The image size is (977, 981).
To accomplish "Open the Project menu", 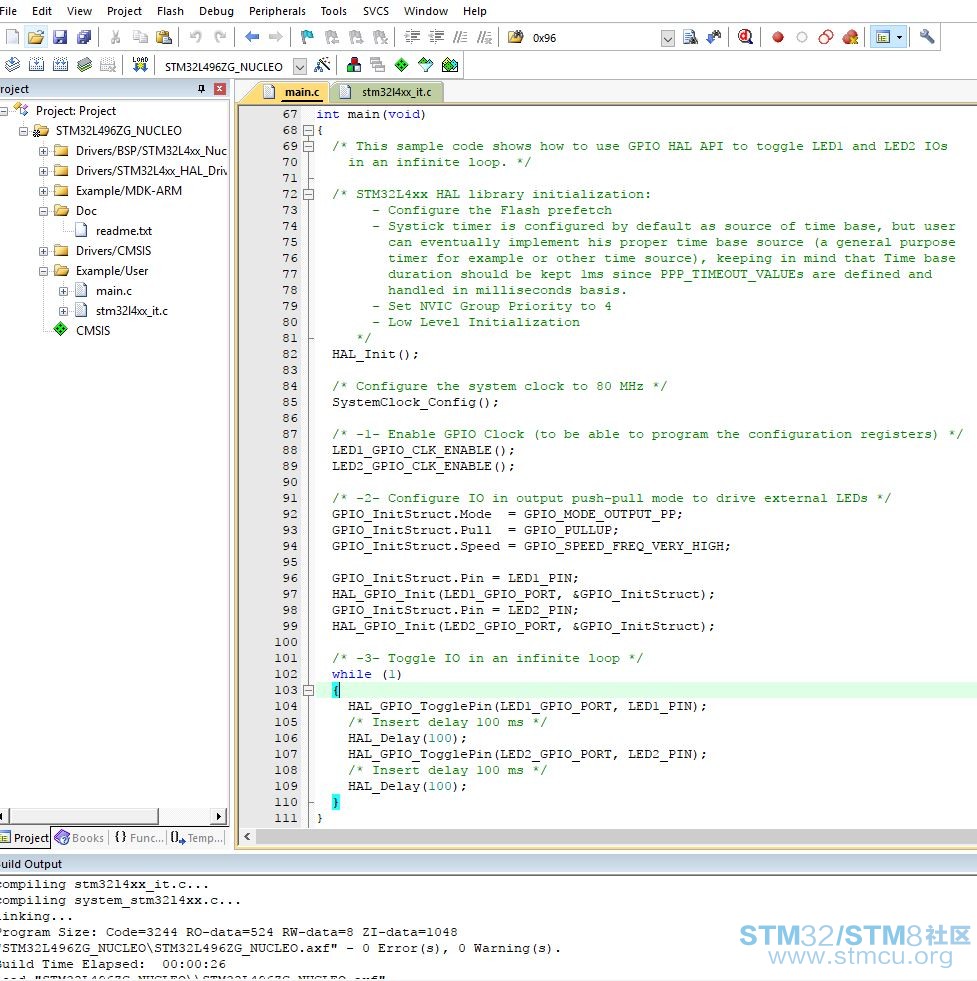I will tap(124, 11).
